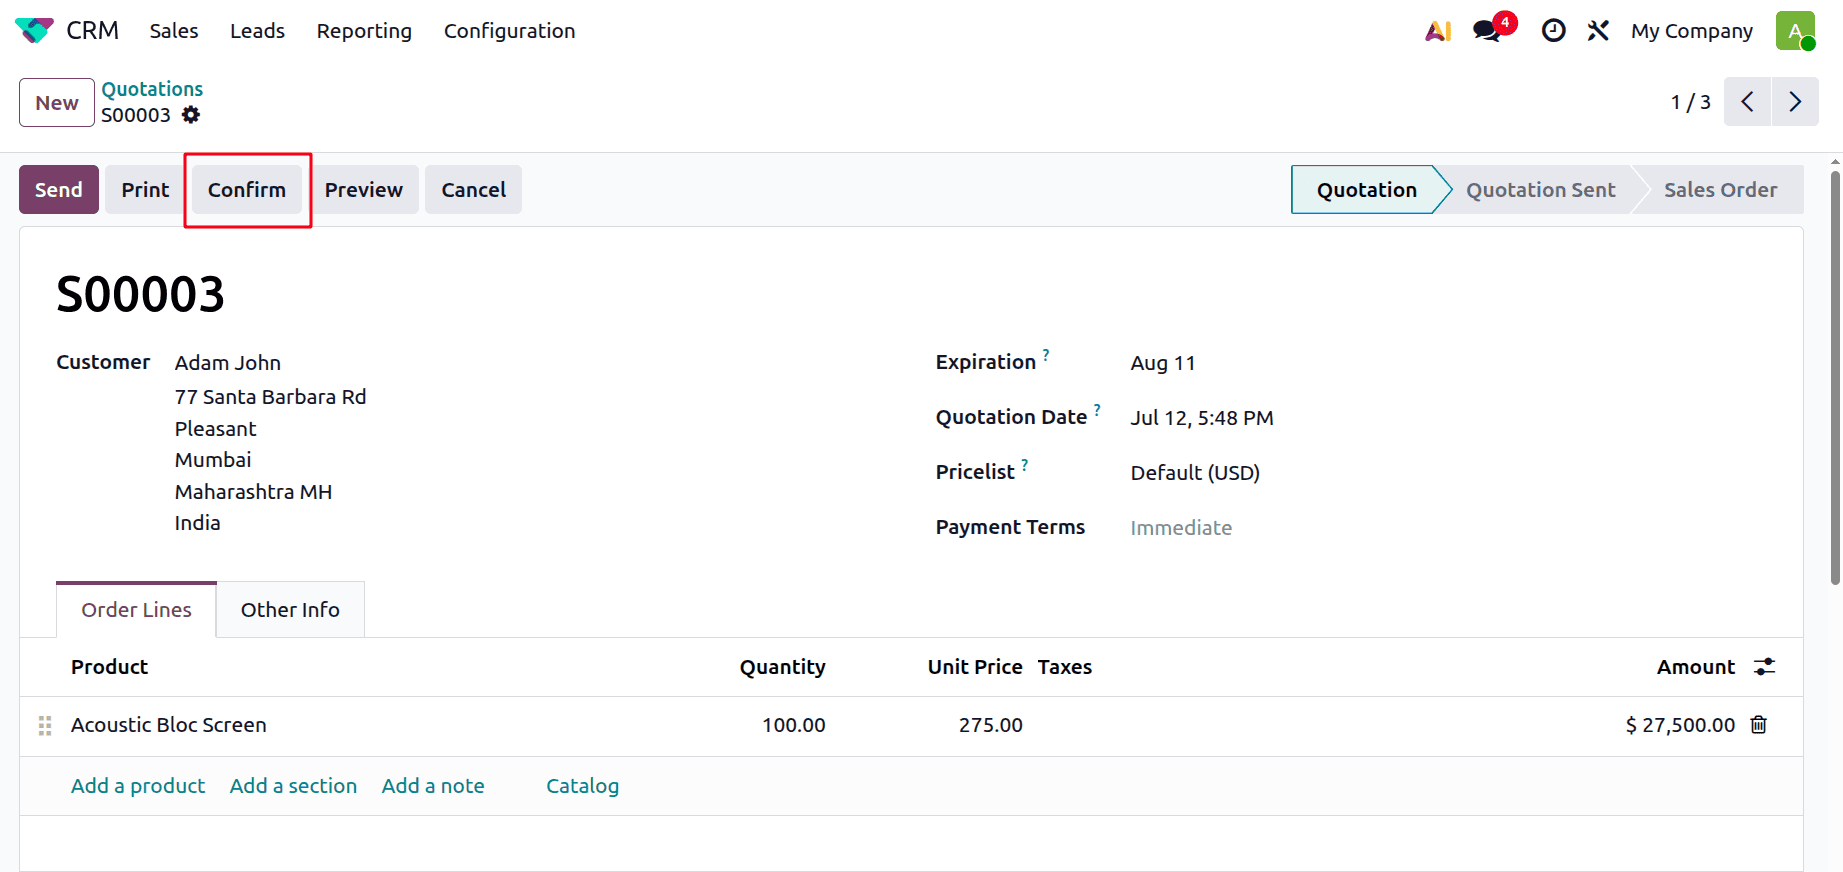Click Add a product link

click(138, 786)
